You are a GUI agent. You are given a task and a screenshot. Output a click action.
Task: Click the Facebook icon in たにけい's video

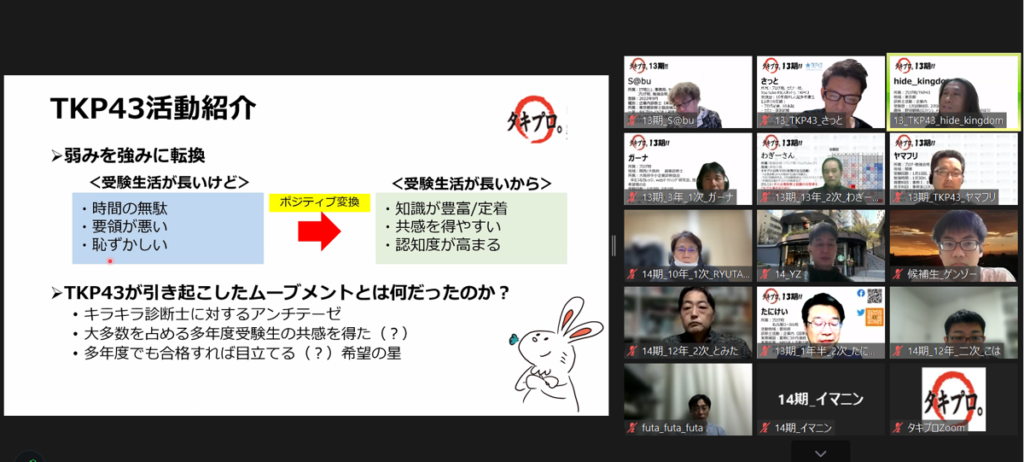860,294
